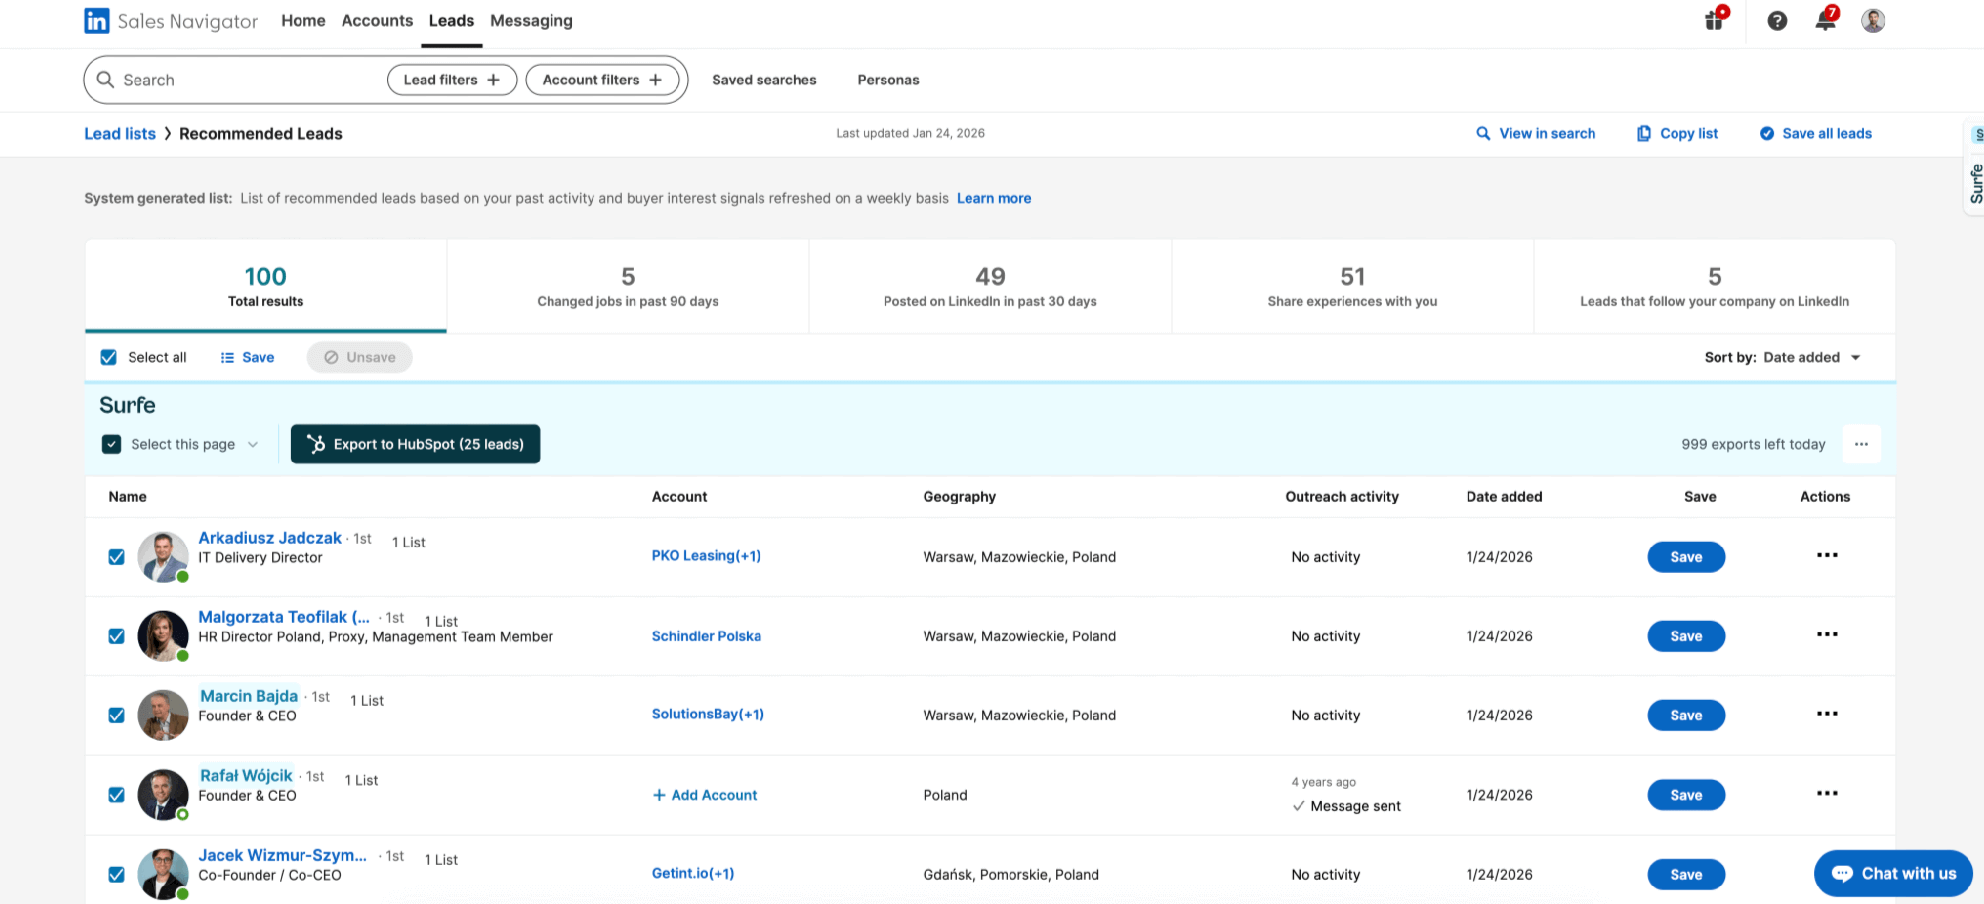The height and width of the screenshot is (904, 1984).
Task: Uncheck the Select all checkbox
Action: [x=108, y=357]
